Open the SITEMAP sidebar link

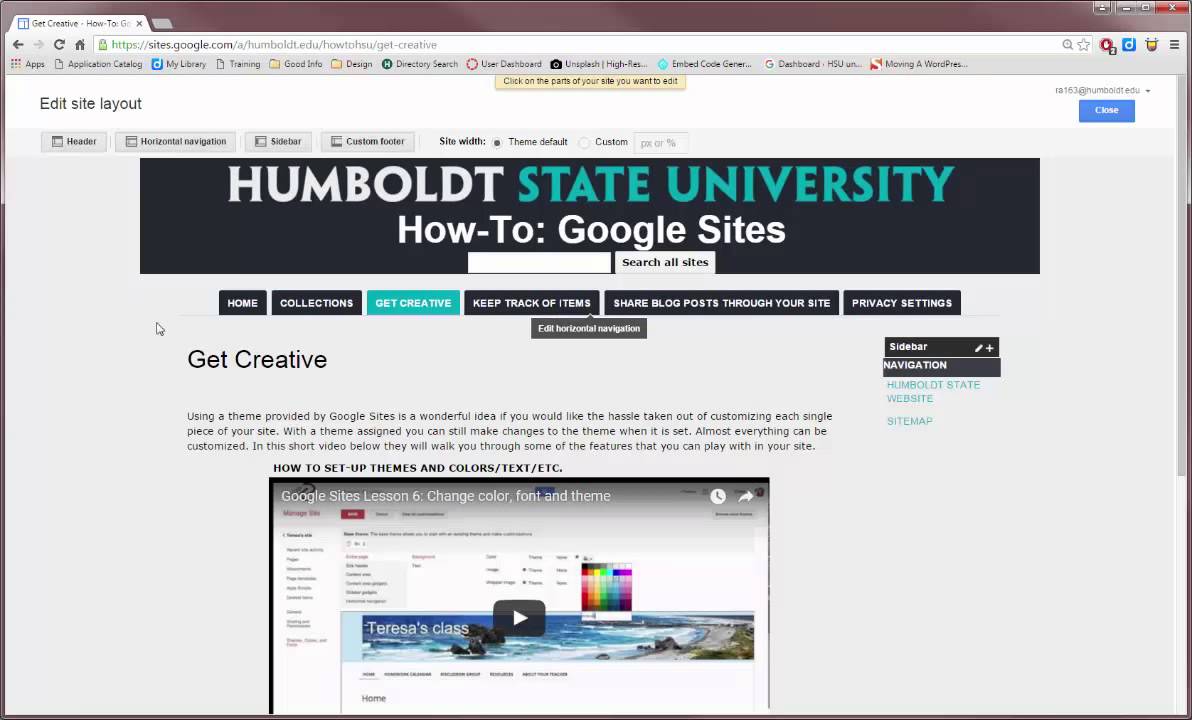[x=909, y=421]
